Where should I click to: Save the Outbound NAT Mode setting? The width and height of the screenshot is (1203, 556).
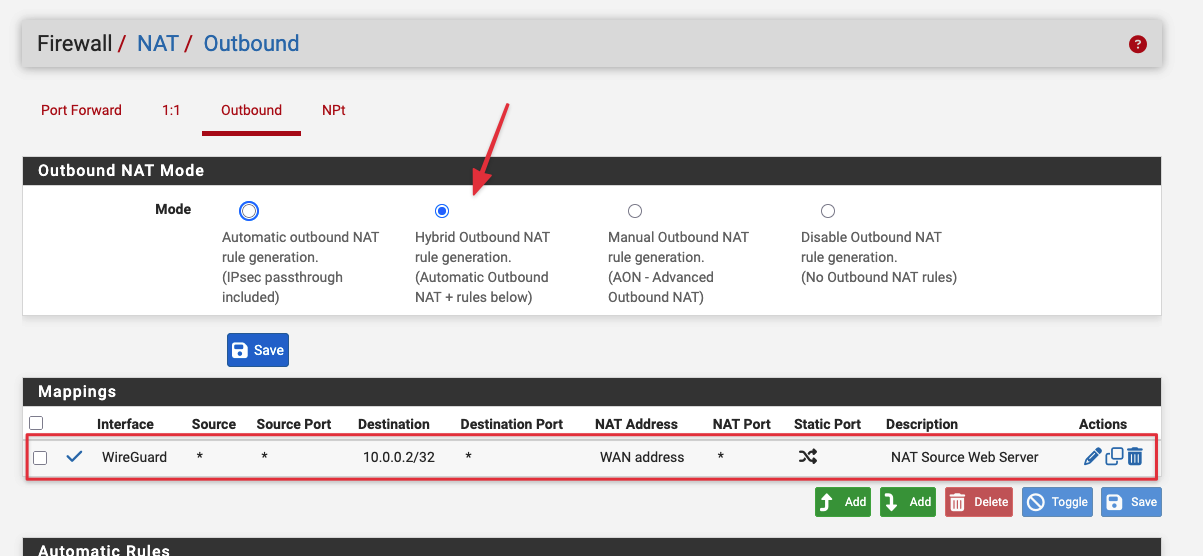258,350
